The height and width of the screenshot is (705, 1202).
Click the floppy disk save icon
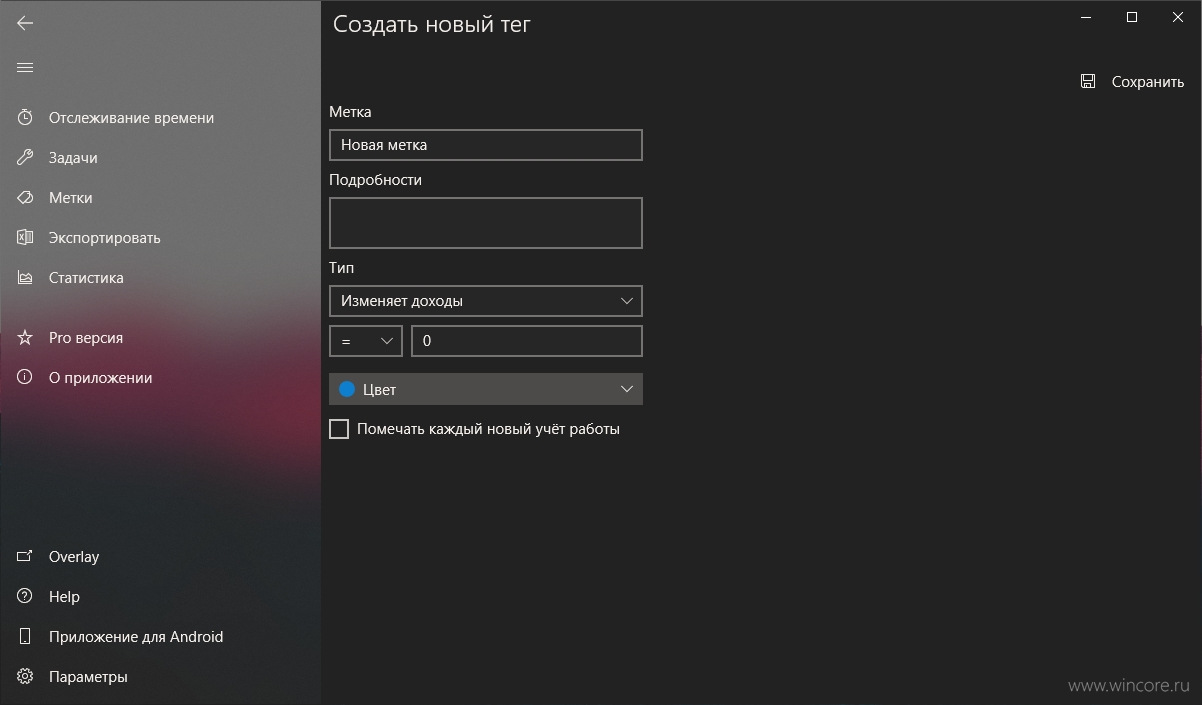[1088, 81]
